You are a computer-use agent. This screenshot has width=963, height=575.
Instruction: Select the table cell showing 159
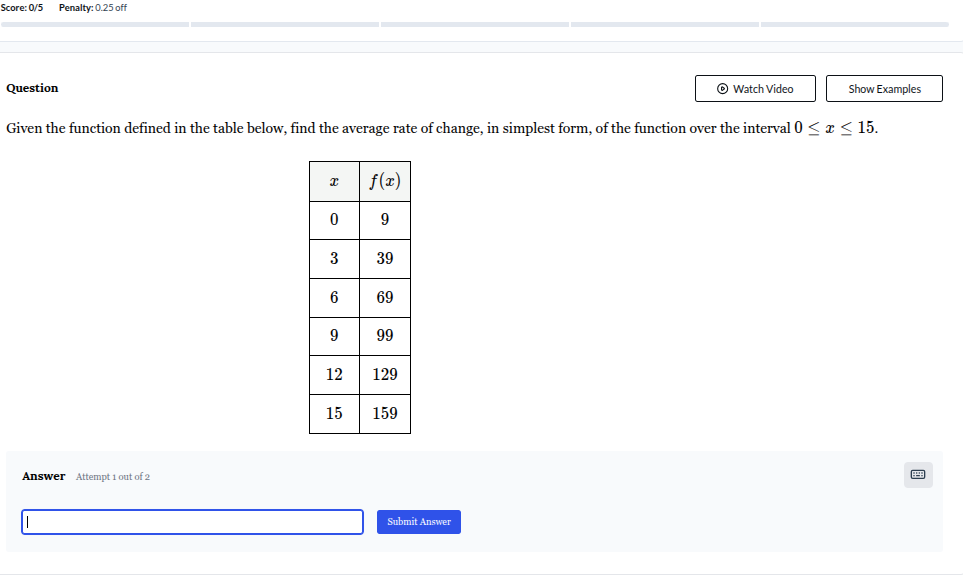coord(385,413)
